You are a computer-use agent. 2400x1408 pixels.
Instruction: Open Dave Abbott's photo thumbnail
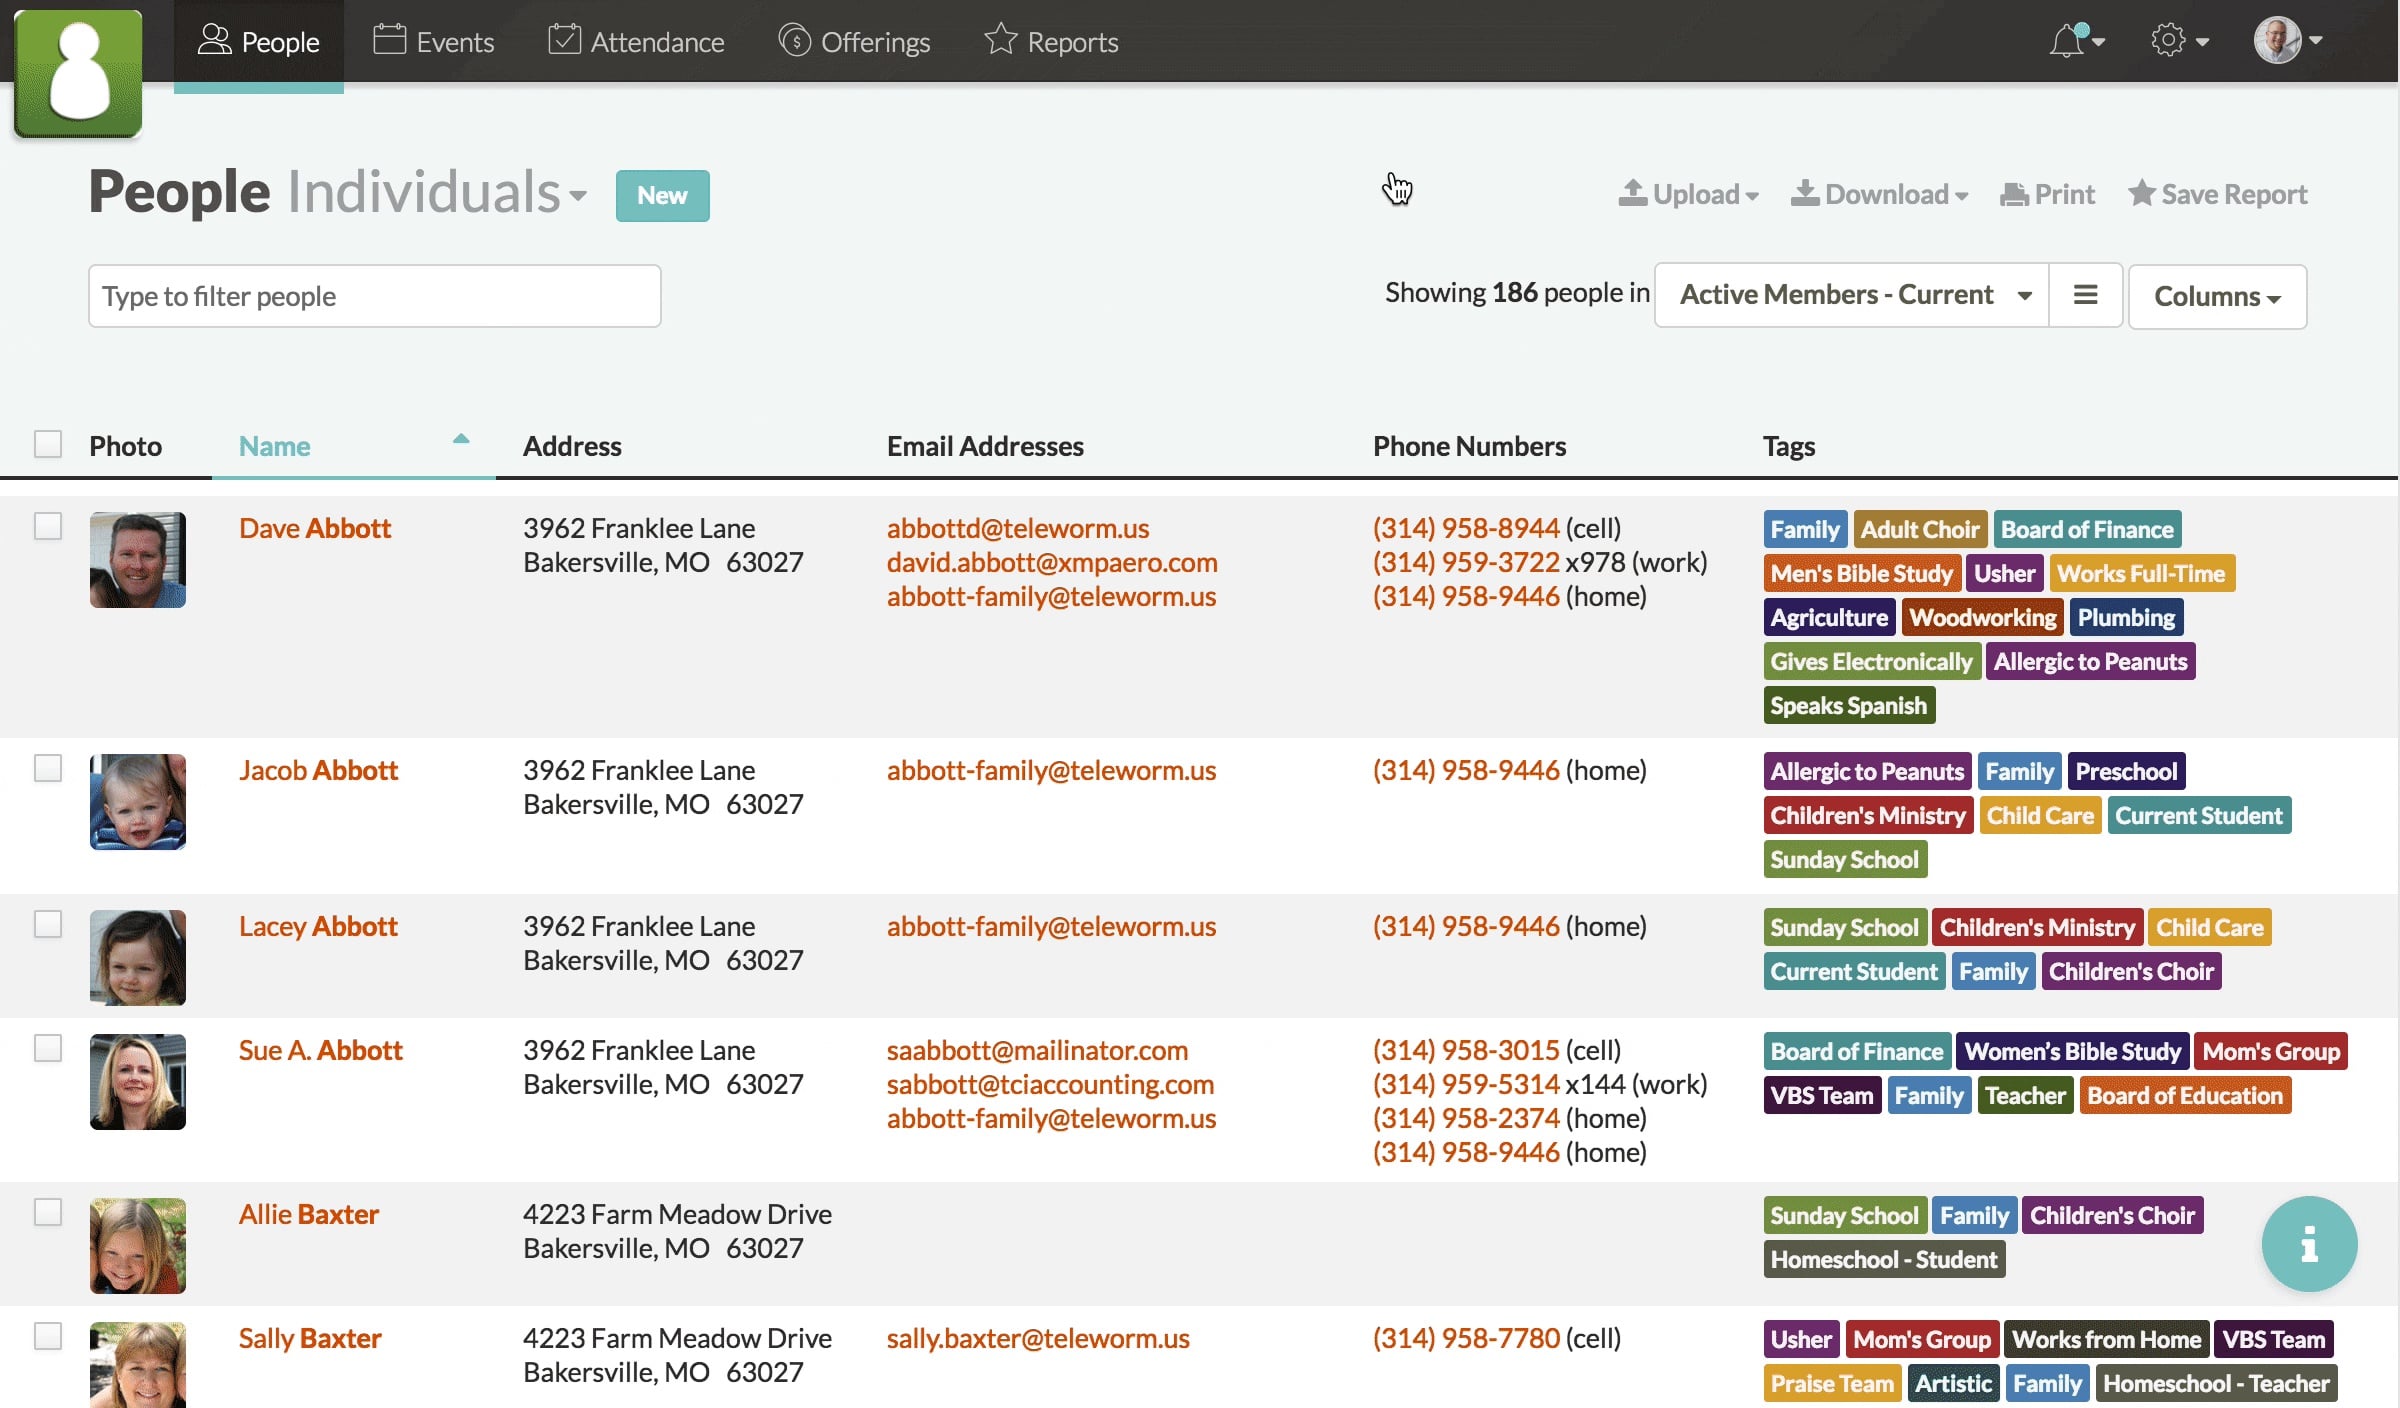pyautogui.click(x=138, y=560)
